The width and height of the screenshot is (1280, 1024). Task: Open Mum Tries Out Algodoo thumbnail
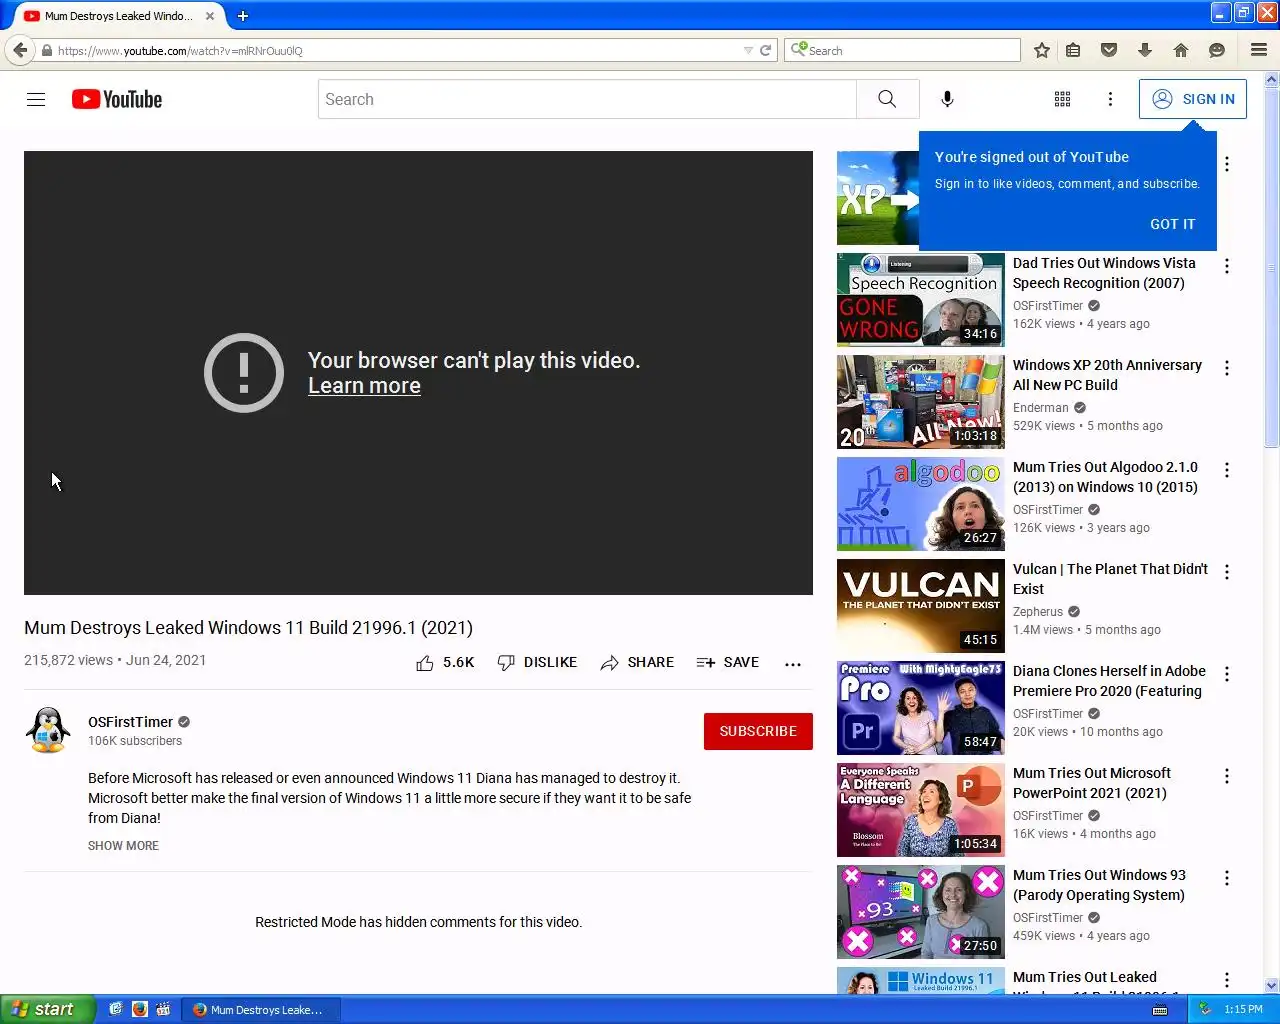pyautogui.click(x=921, y=504)
